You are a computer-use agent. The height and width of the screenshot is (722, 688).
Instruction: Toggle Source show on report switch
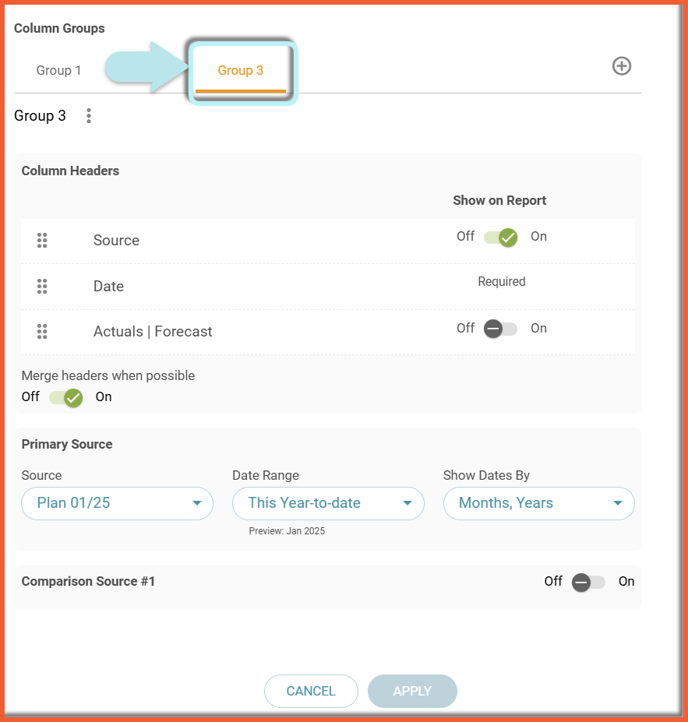tap(501, 238)
